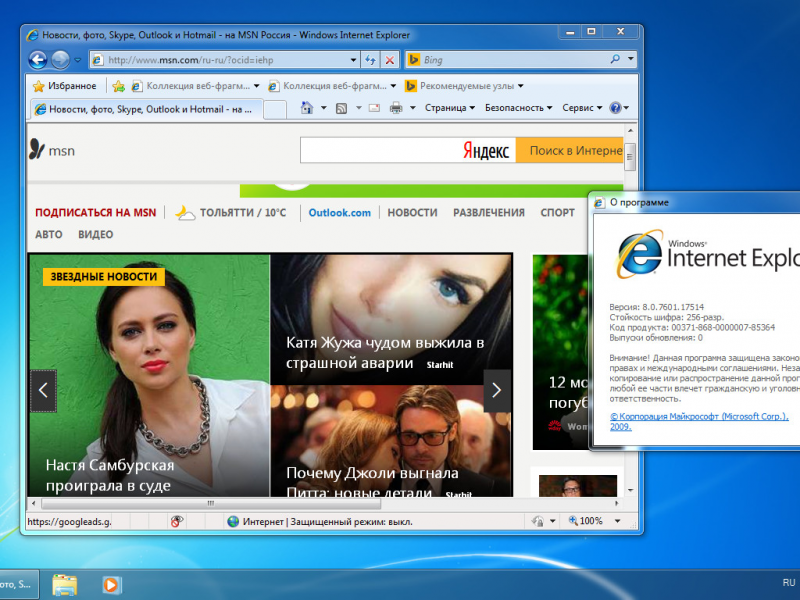Open Настя Самбурская проиграла в суде story

[110, 475]
